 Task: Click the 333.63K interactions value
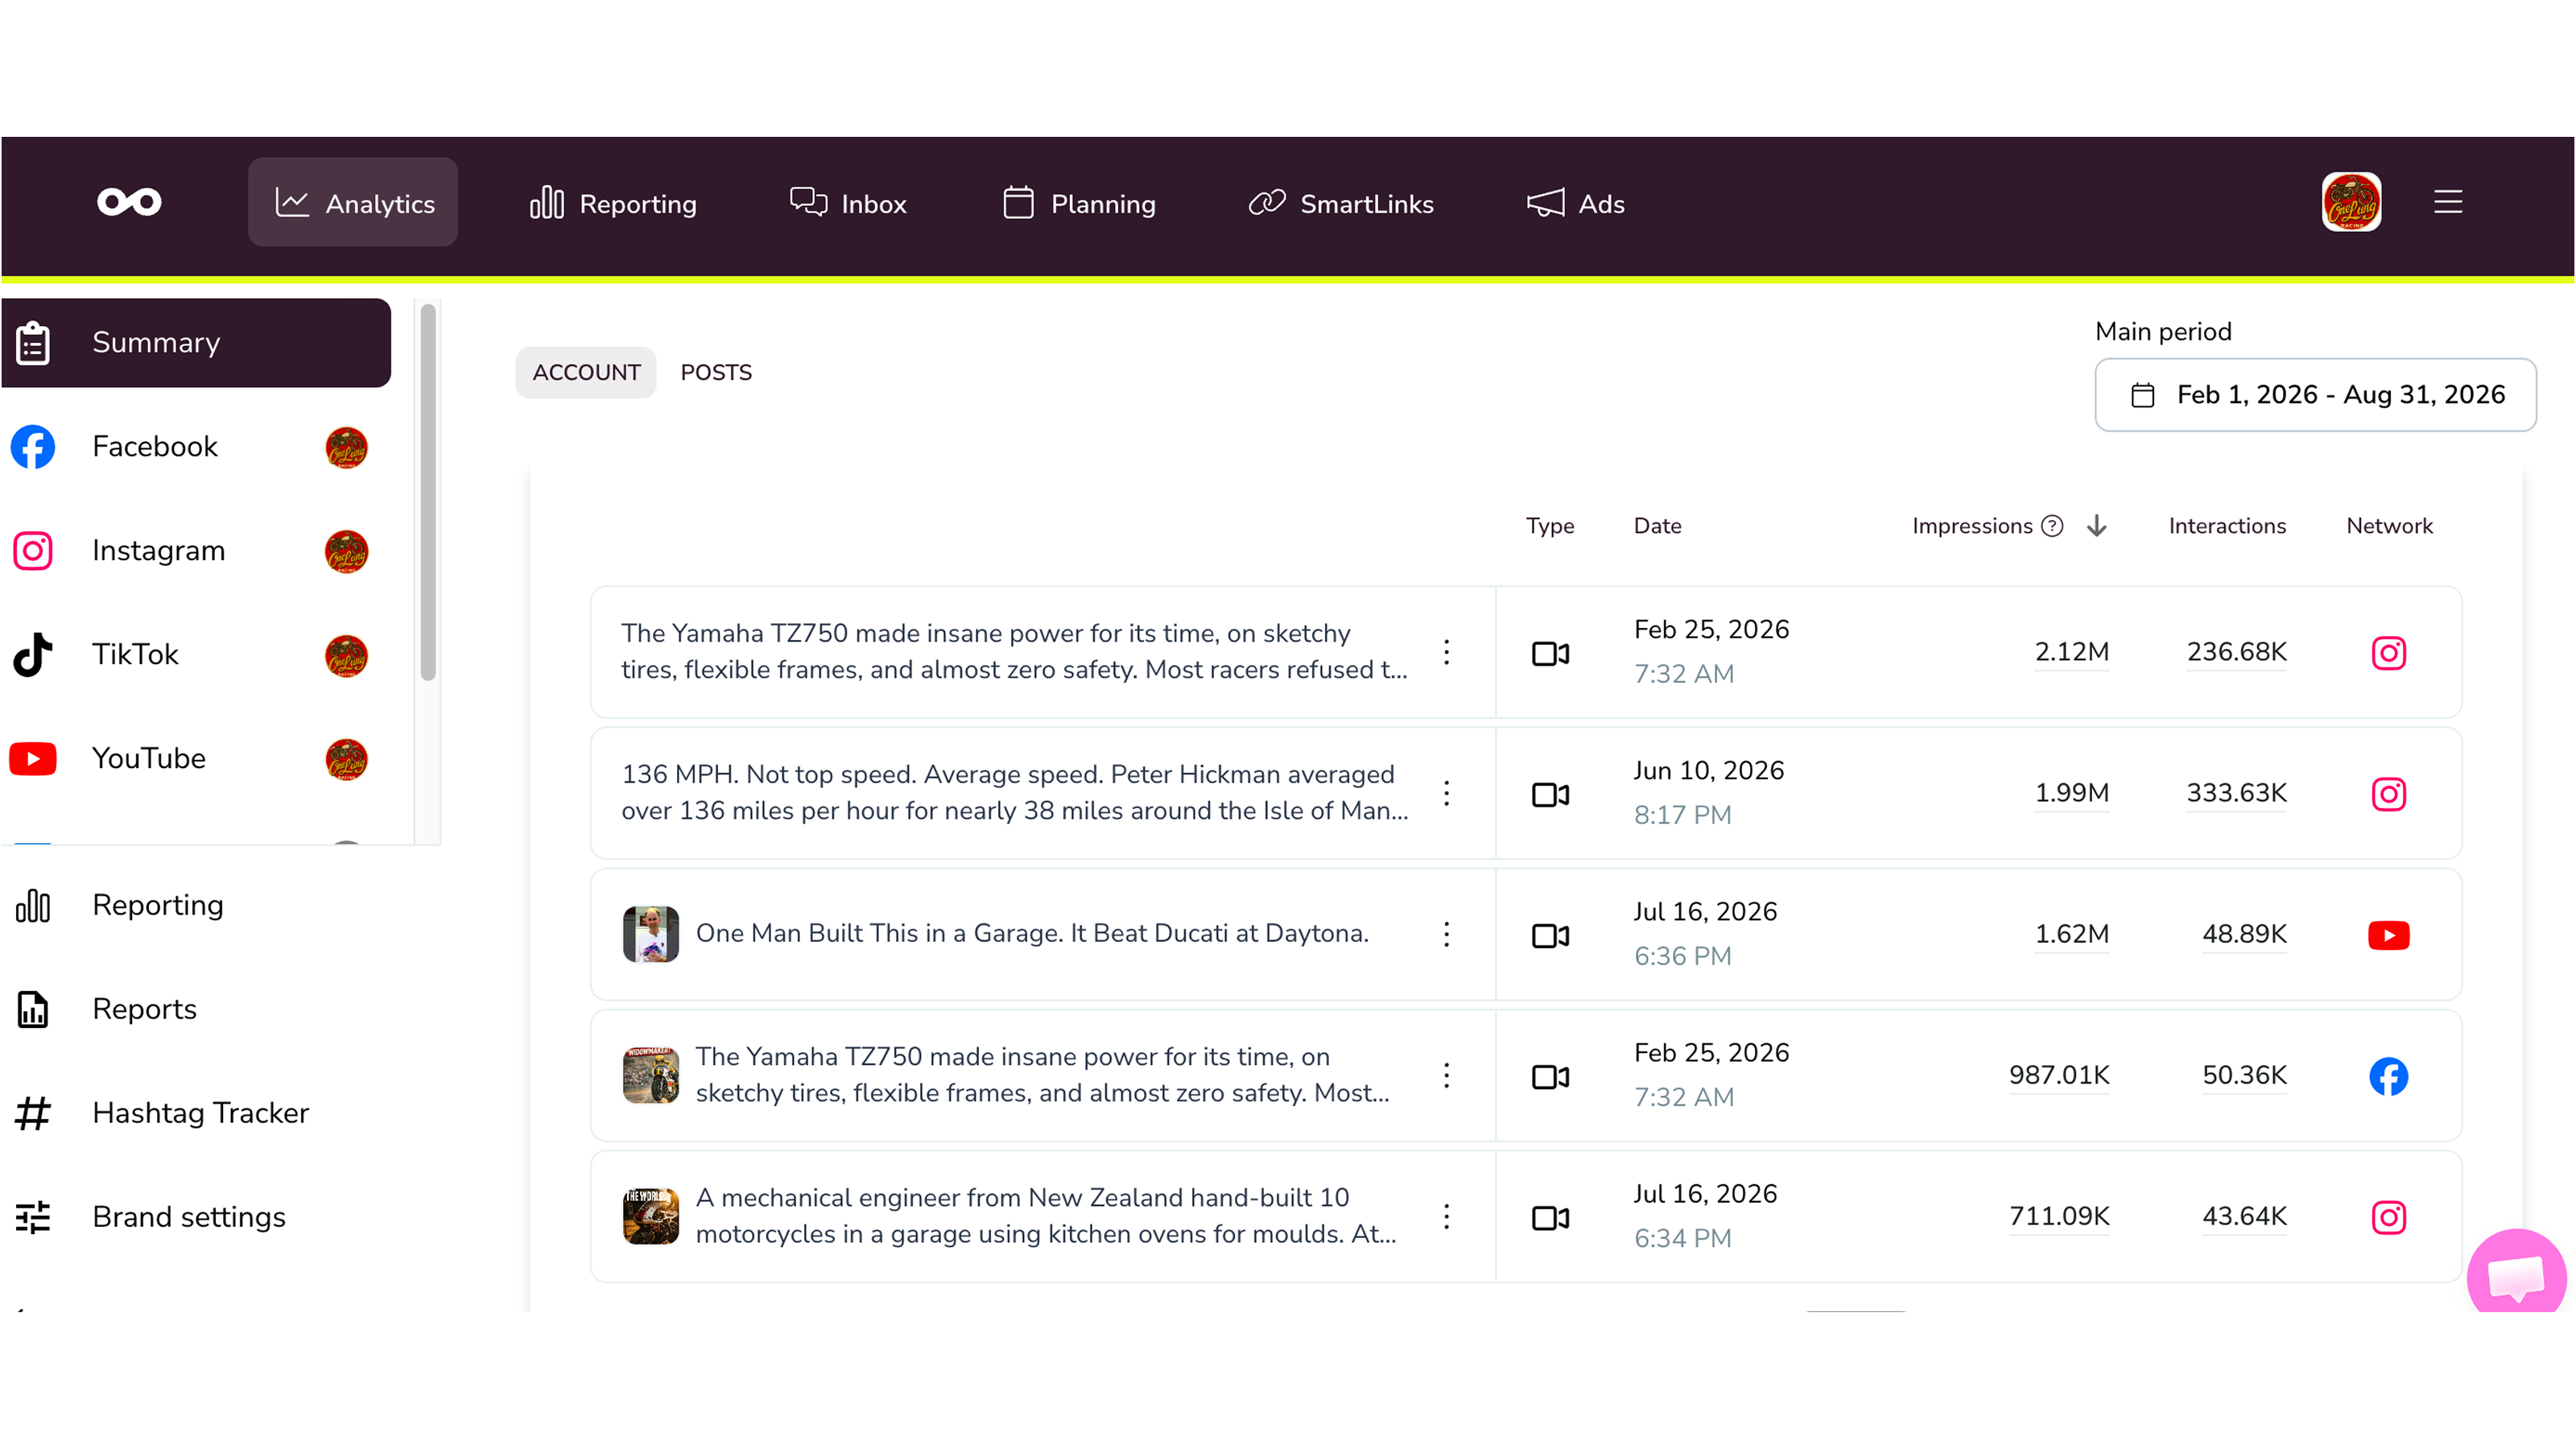click(x=2236, y=793)
